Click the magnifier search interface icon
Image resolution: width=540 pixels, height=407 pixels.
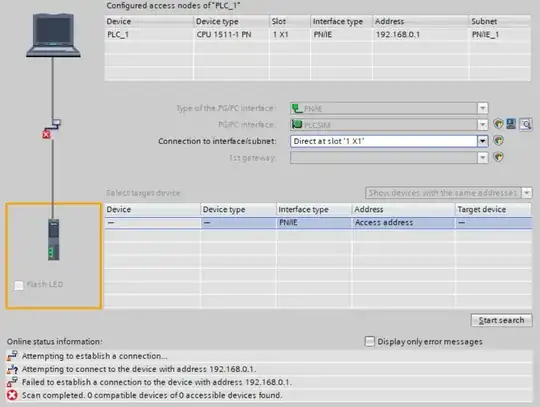[526, 124]
